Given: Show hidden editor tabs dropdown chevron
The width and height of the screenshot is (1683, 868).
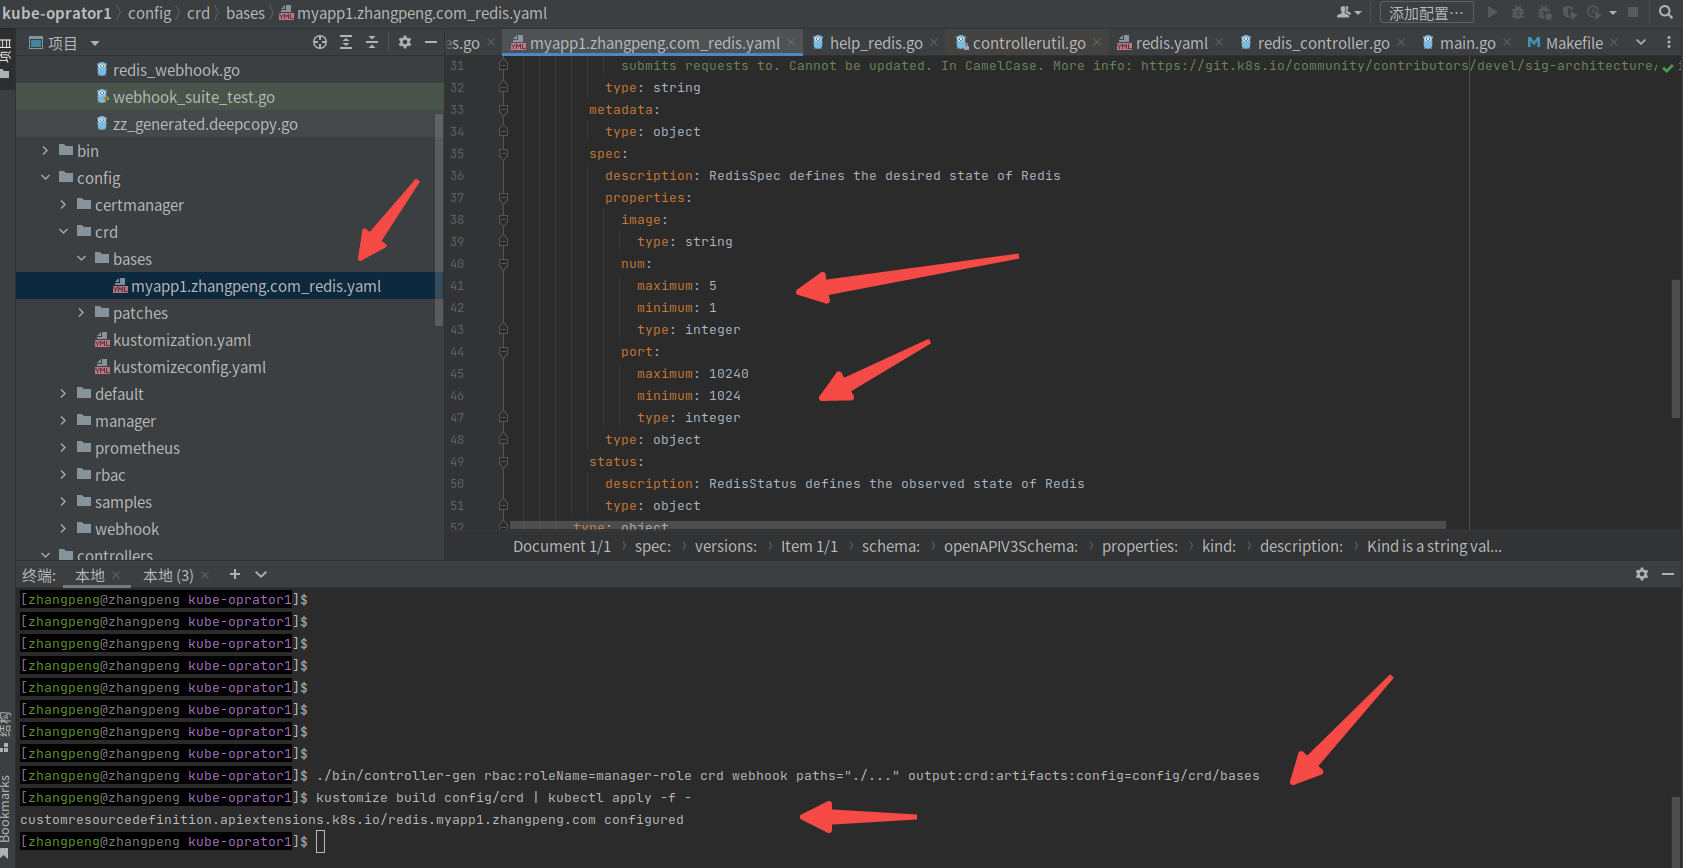Looking at the screenshot, I should [1641, 42].
